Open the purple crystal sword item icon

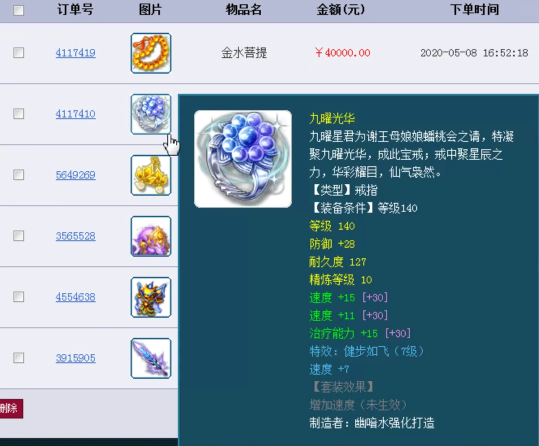(x=151, y=358)
